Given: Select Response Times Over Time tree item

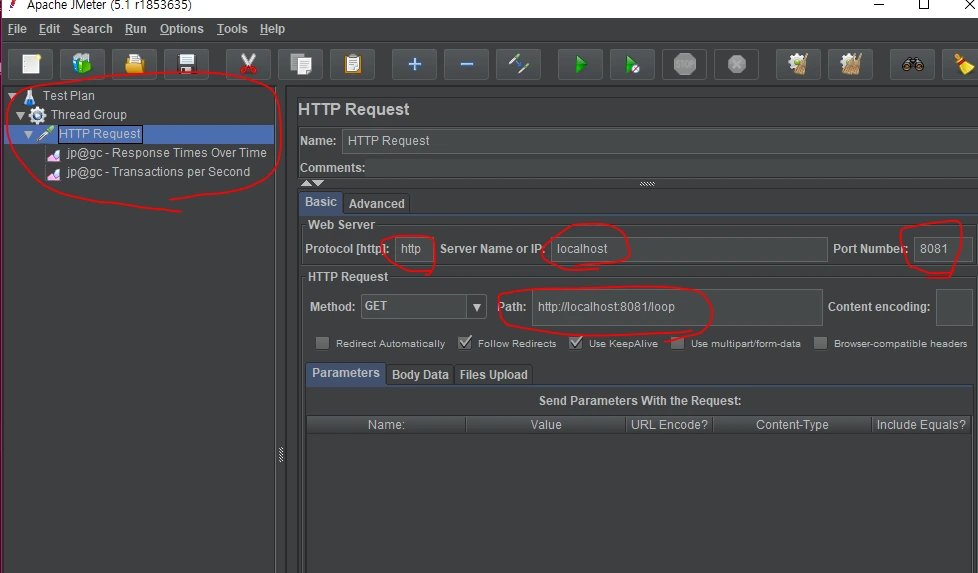Looking at the screenshot, I should click(167, 153).
